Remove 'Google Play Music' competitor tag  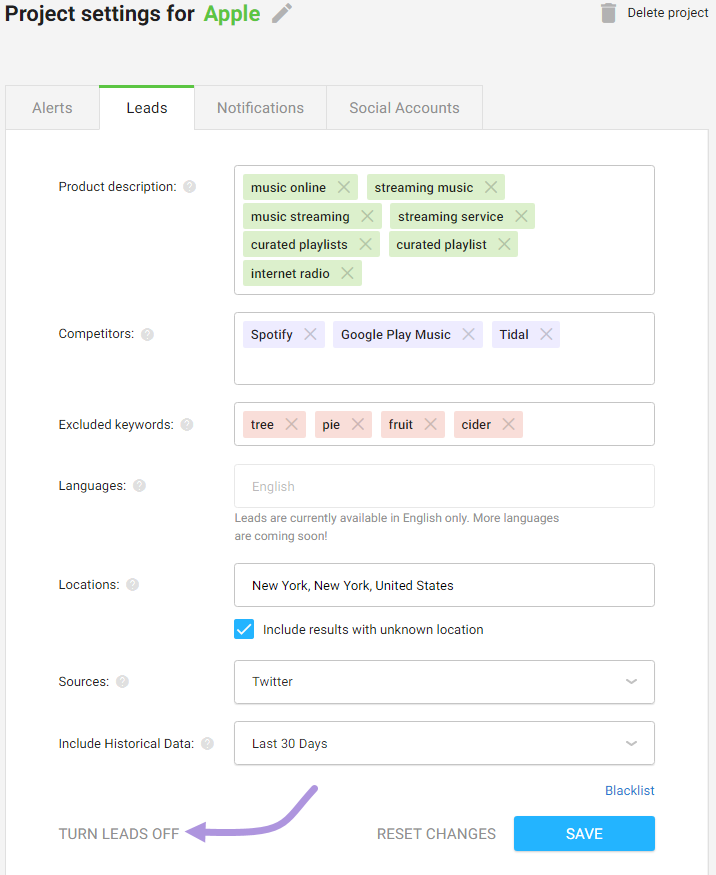click(x=468, y=334)
